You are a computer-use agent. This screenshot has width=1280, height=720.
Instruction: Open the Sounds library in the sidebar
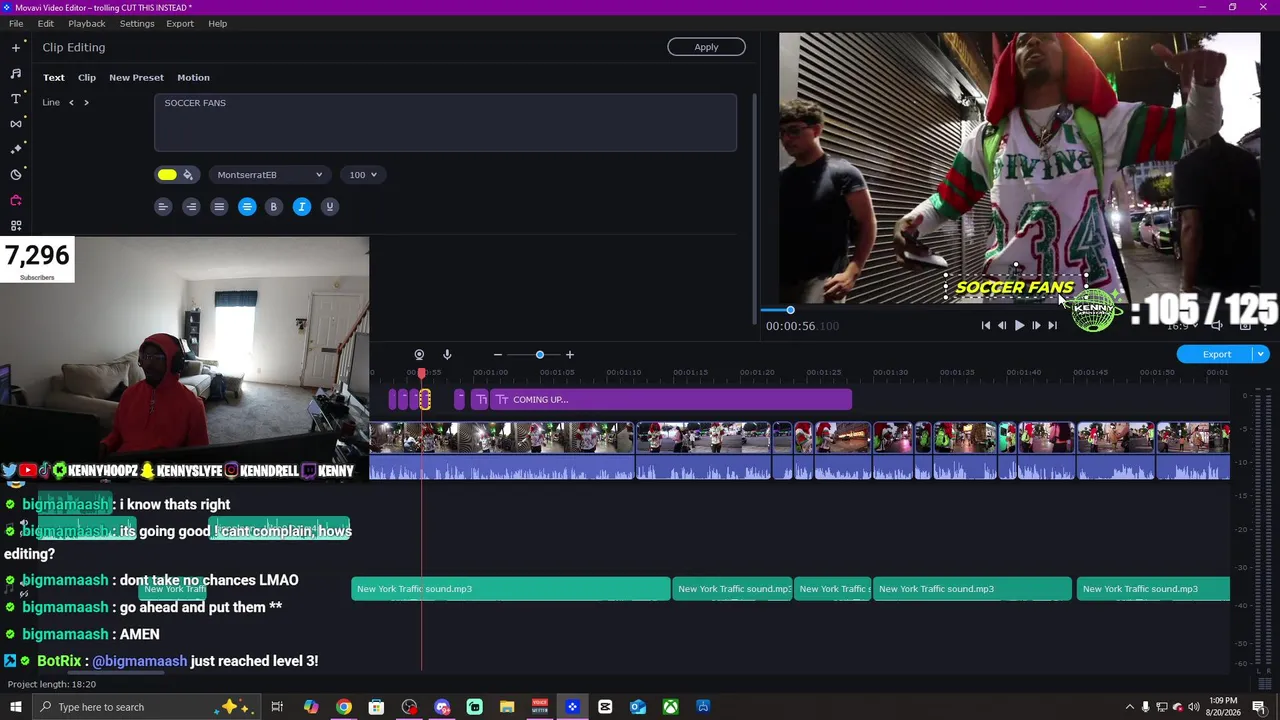pos(16,73)
